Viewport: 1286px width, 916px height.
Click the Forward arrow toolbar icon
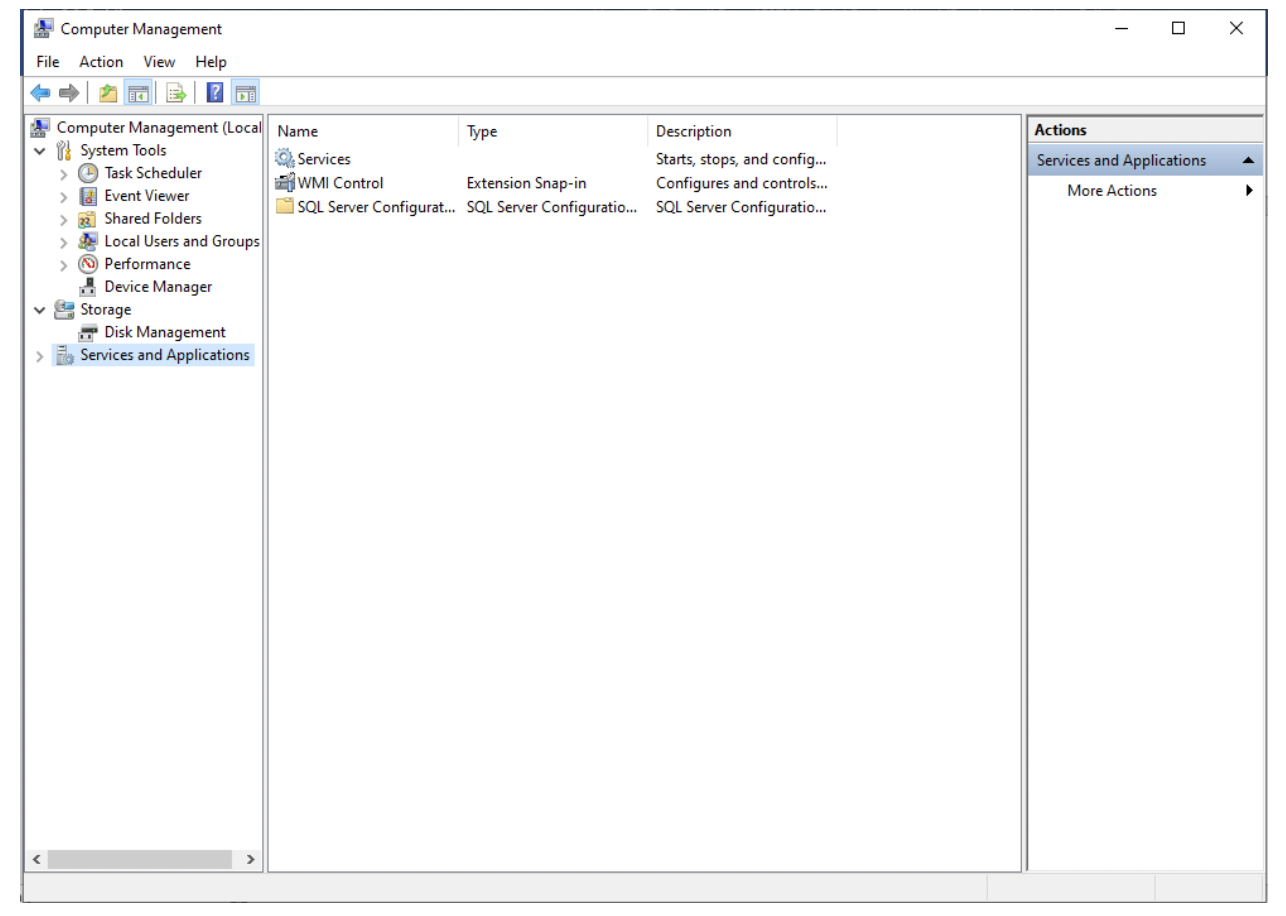(68, 93)
